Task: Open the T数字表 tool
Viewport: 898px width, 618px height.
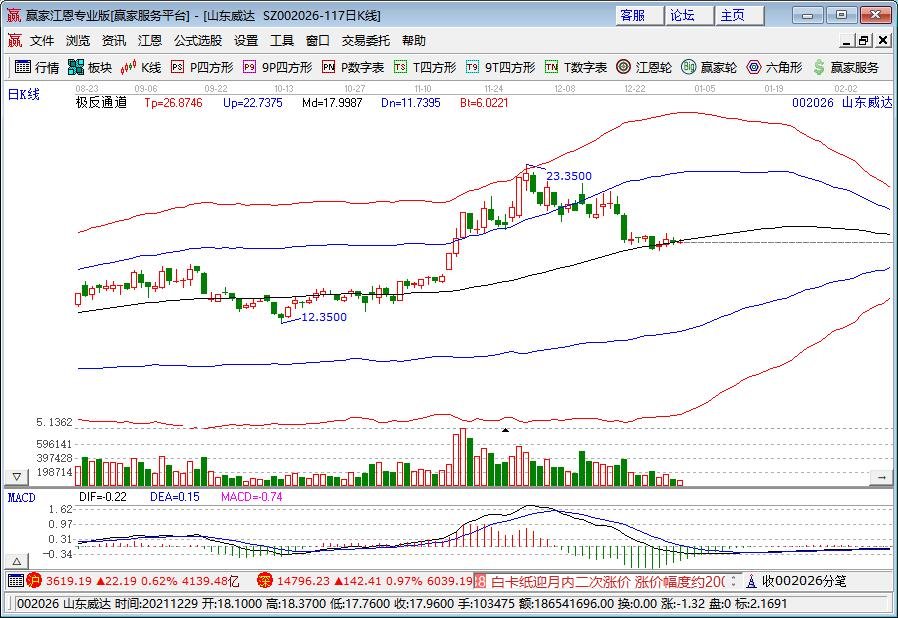Action: [x=576, y=68]
